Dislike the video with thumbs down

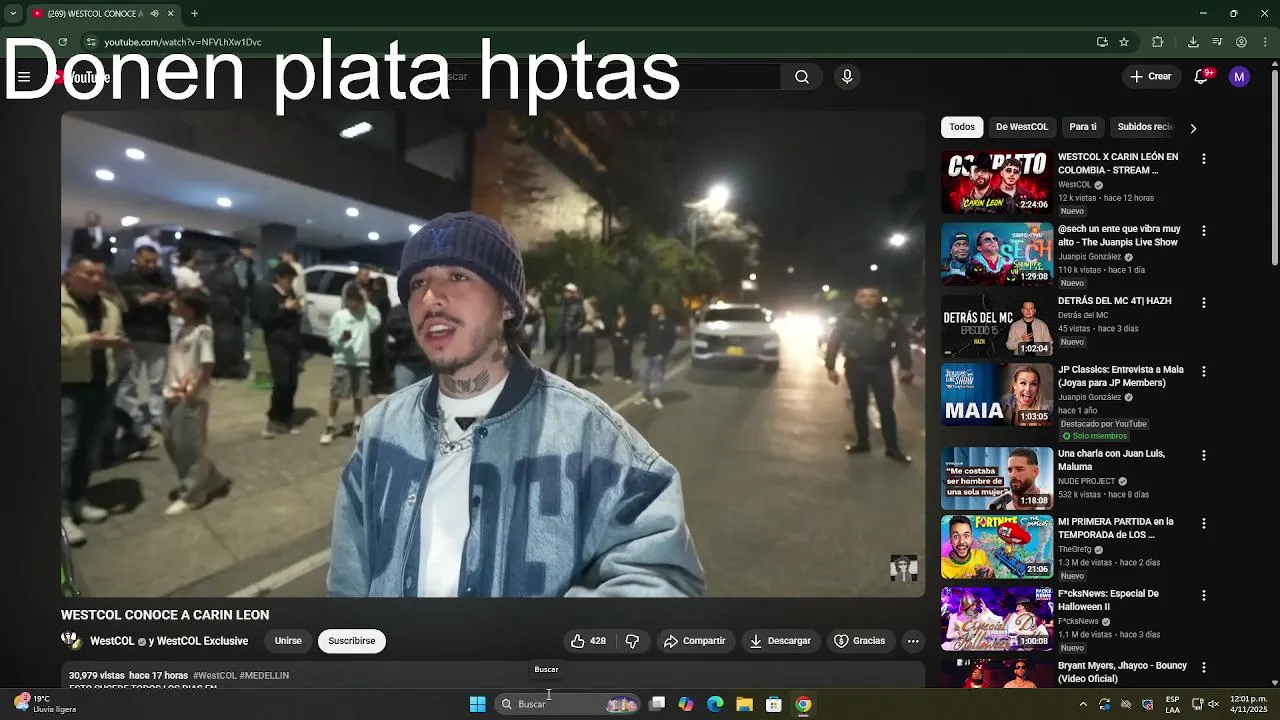(x=632, y=641)
